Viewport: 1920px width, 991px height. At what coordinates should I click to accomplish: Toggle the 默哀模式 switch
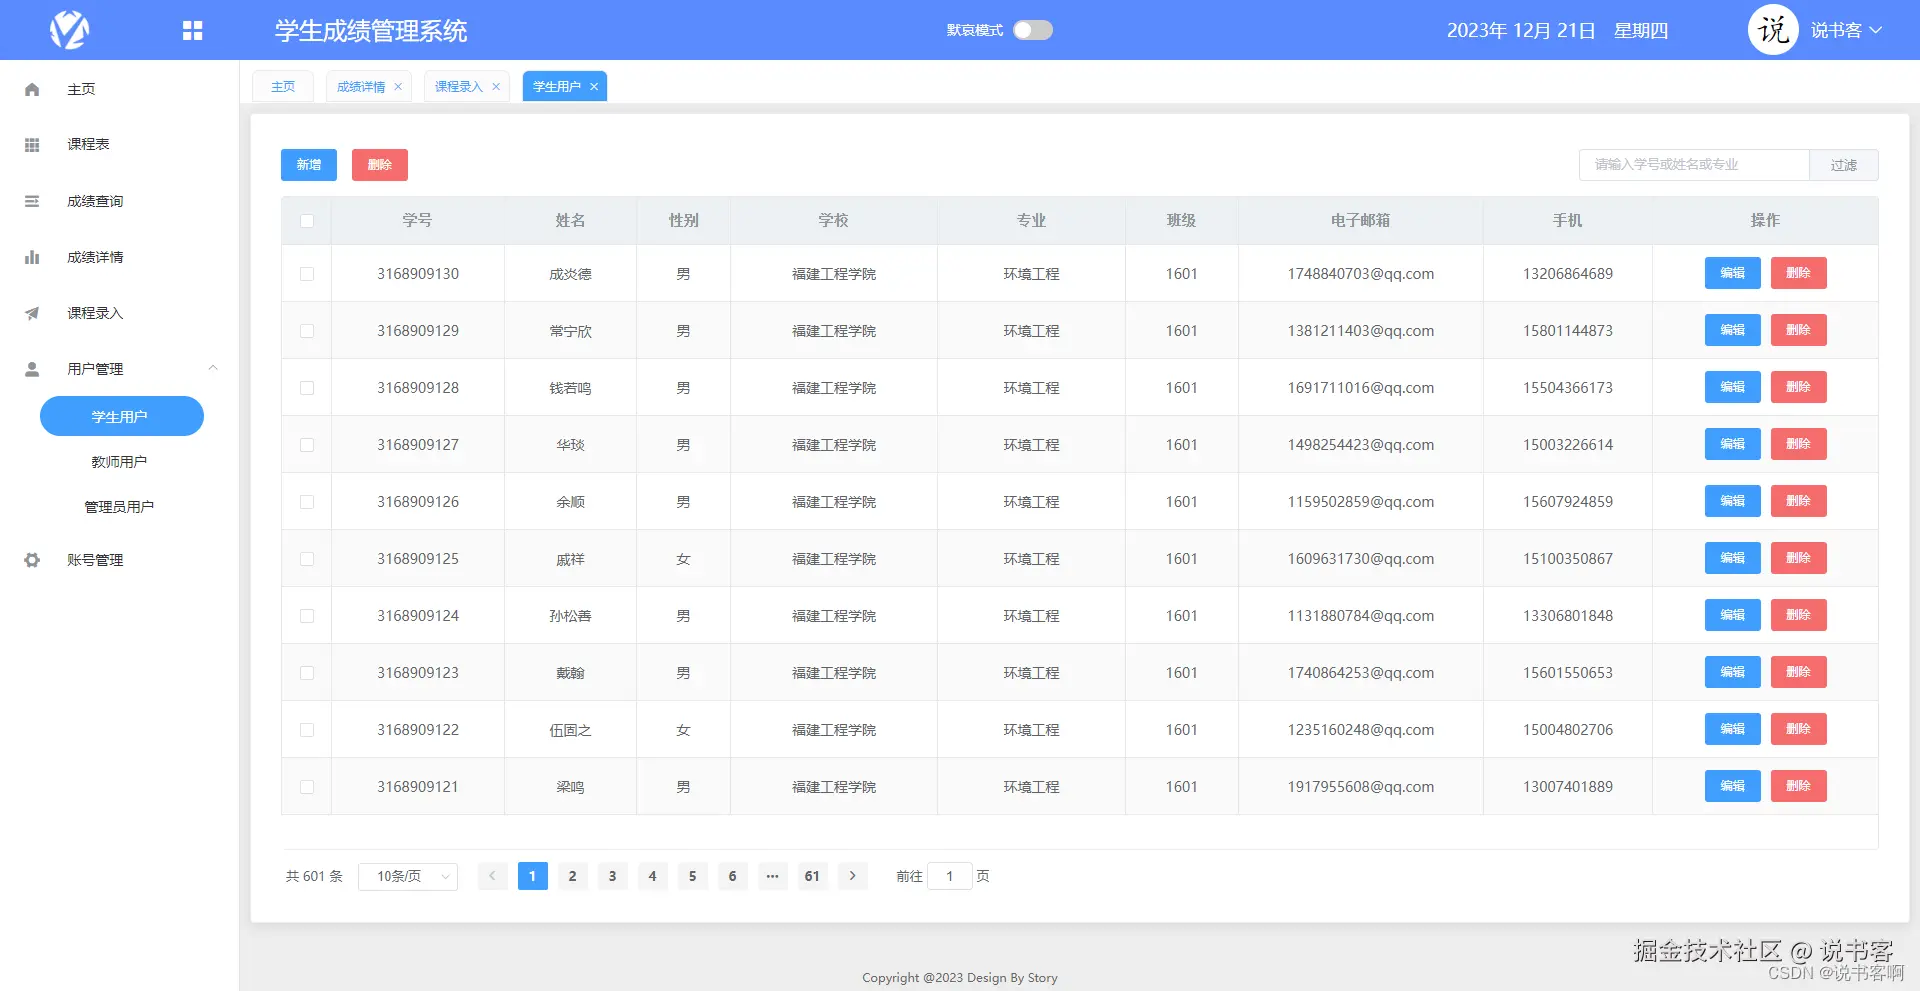coord(1033,30)
